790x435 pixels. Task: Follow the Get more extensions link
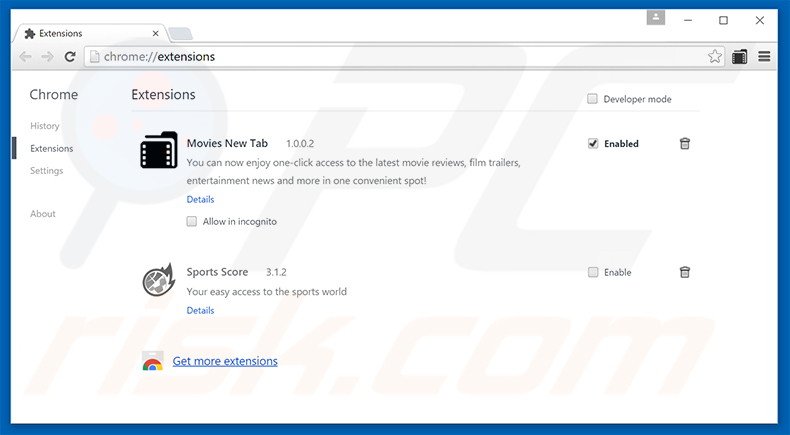(225, 361)
